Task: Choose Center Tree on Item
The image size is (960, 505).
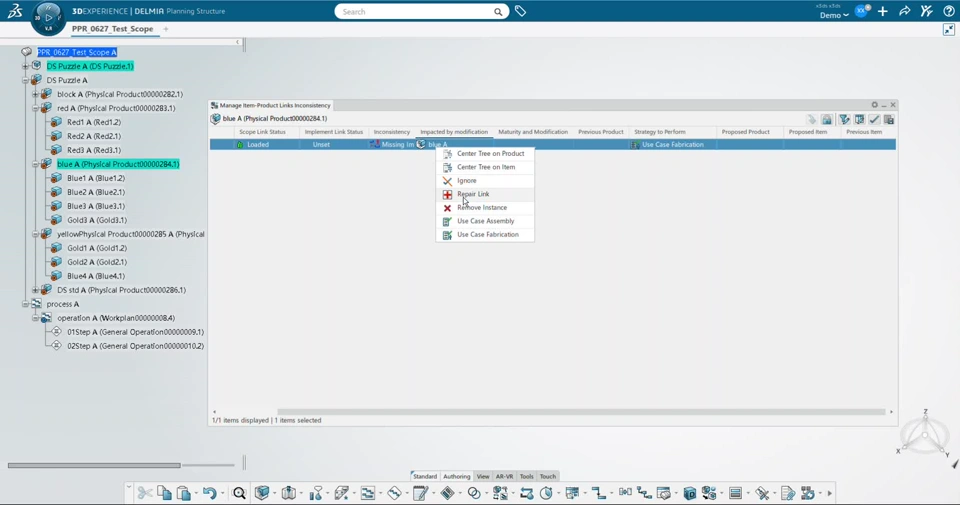Action: click(485, 167)
